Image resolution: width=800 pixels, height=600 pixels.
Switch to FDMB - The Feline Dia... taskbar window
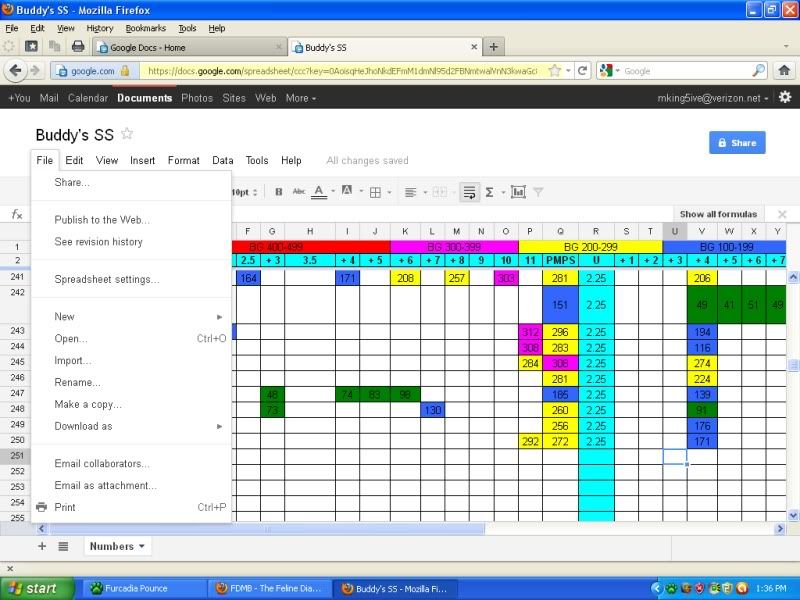(269, 588)
